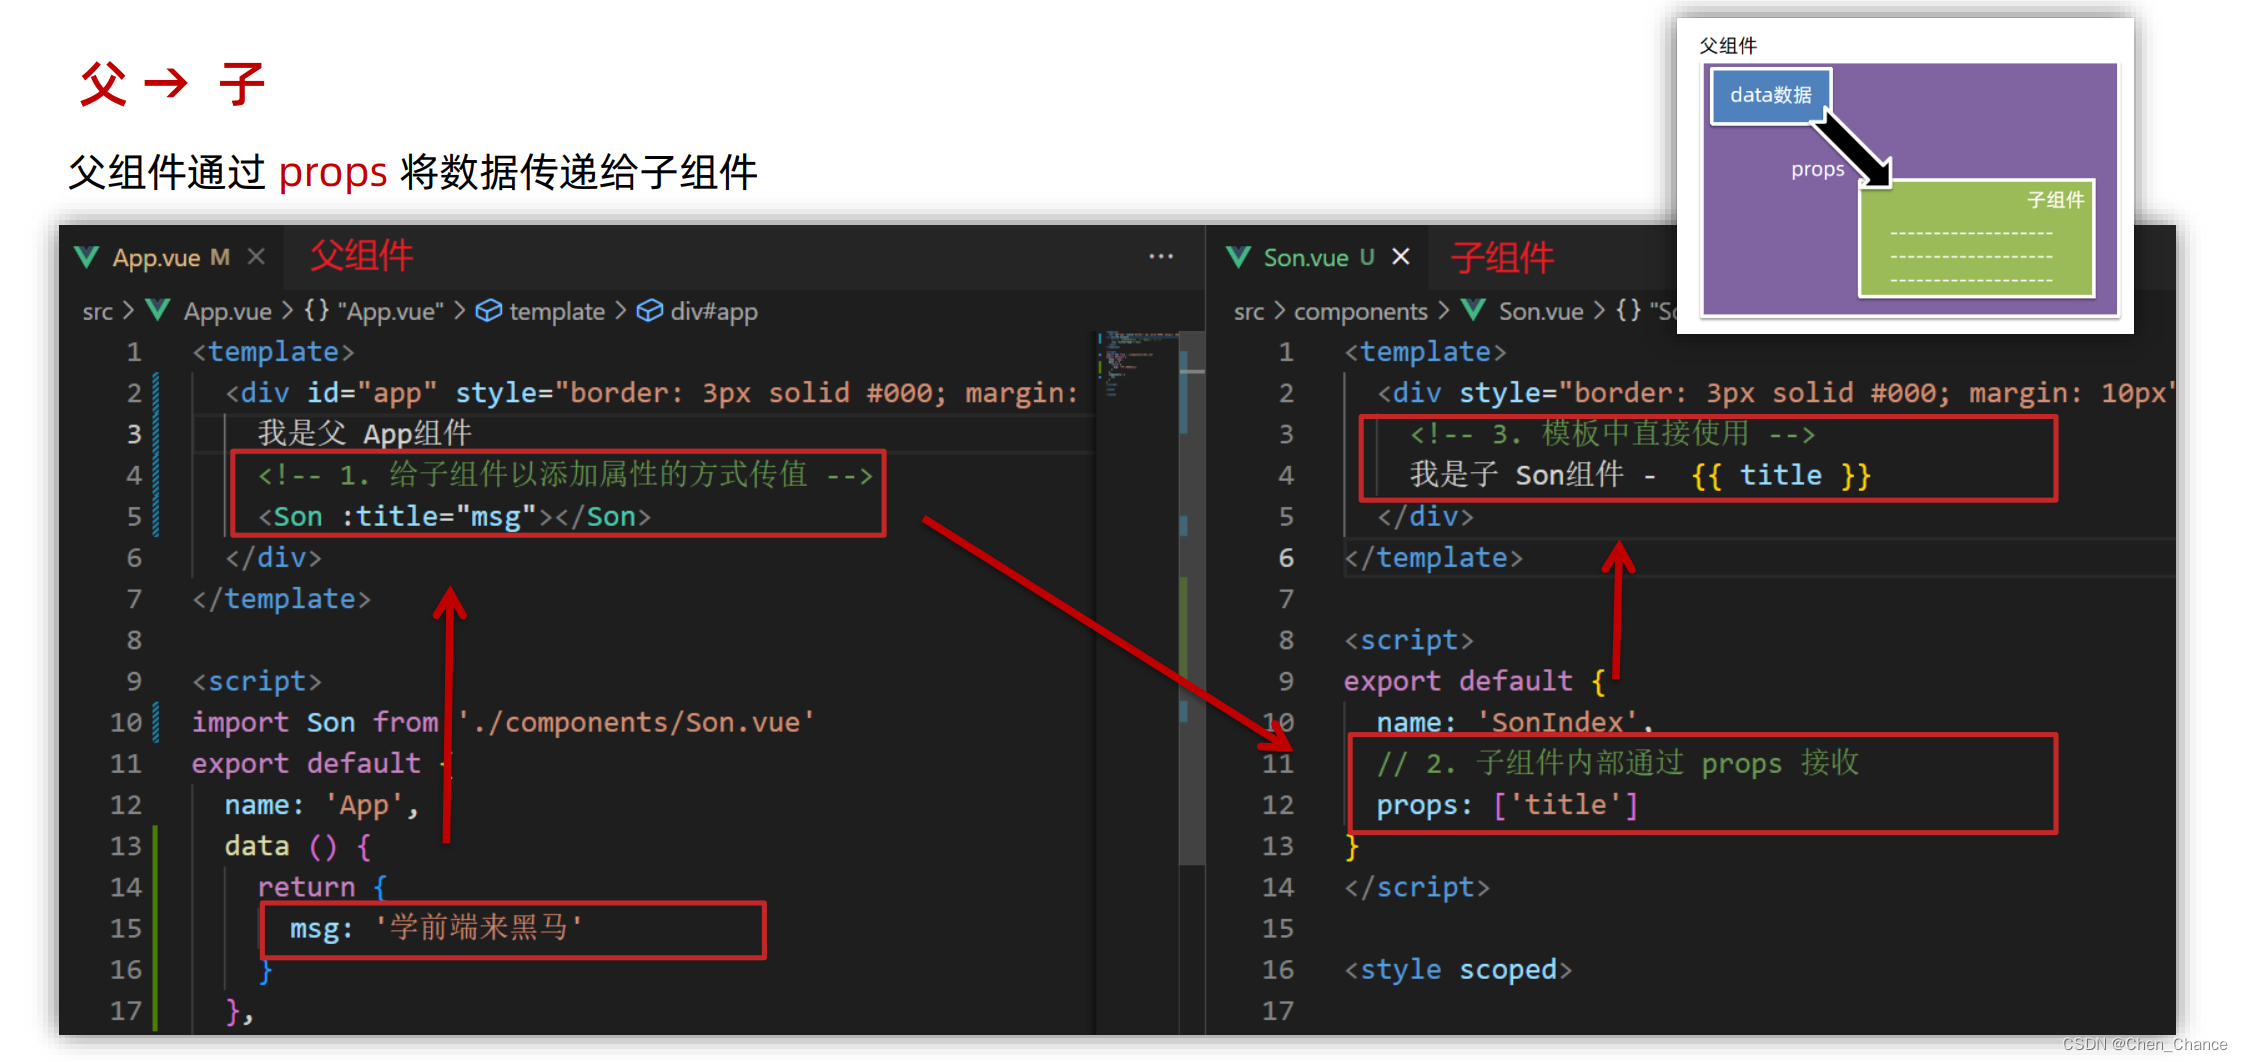The image size is (2243, 1062).
Task: Click the "子组件内部通过 props 接收" comment
Action: [1617, 764]
